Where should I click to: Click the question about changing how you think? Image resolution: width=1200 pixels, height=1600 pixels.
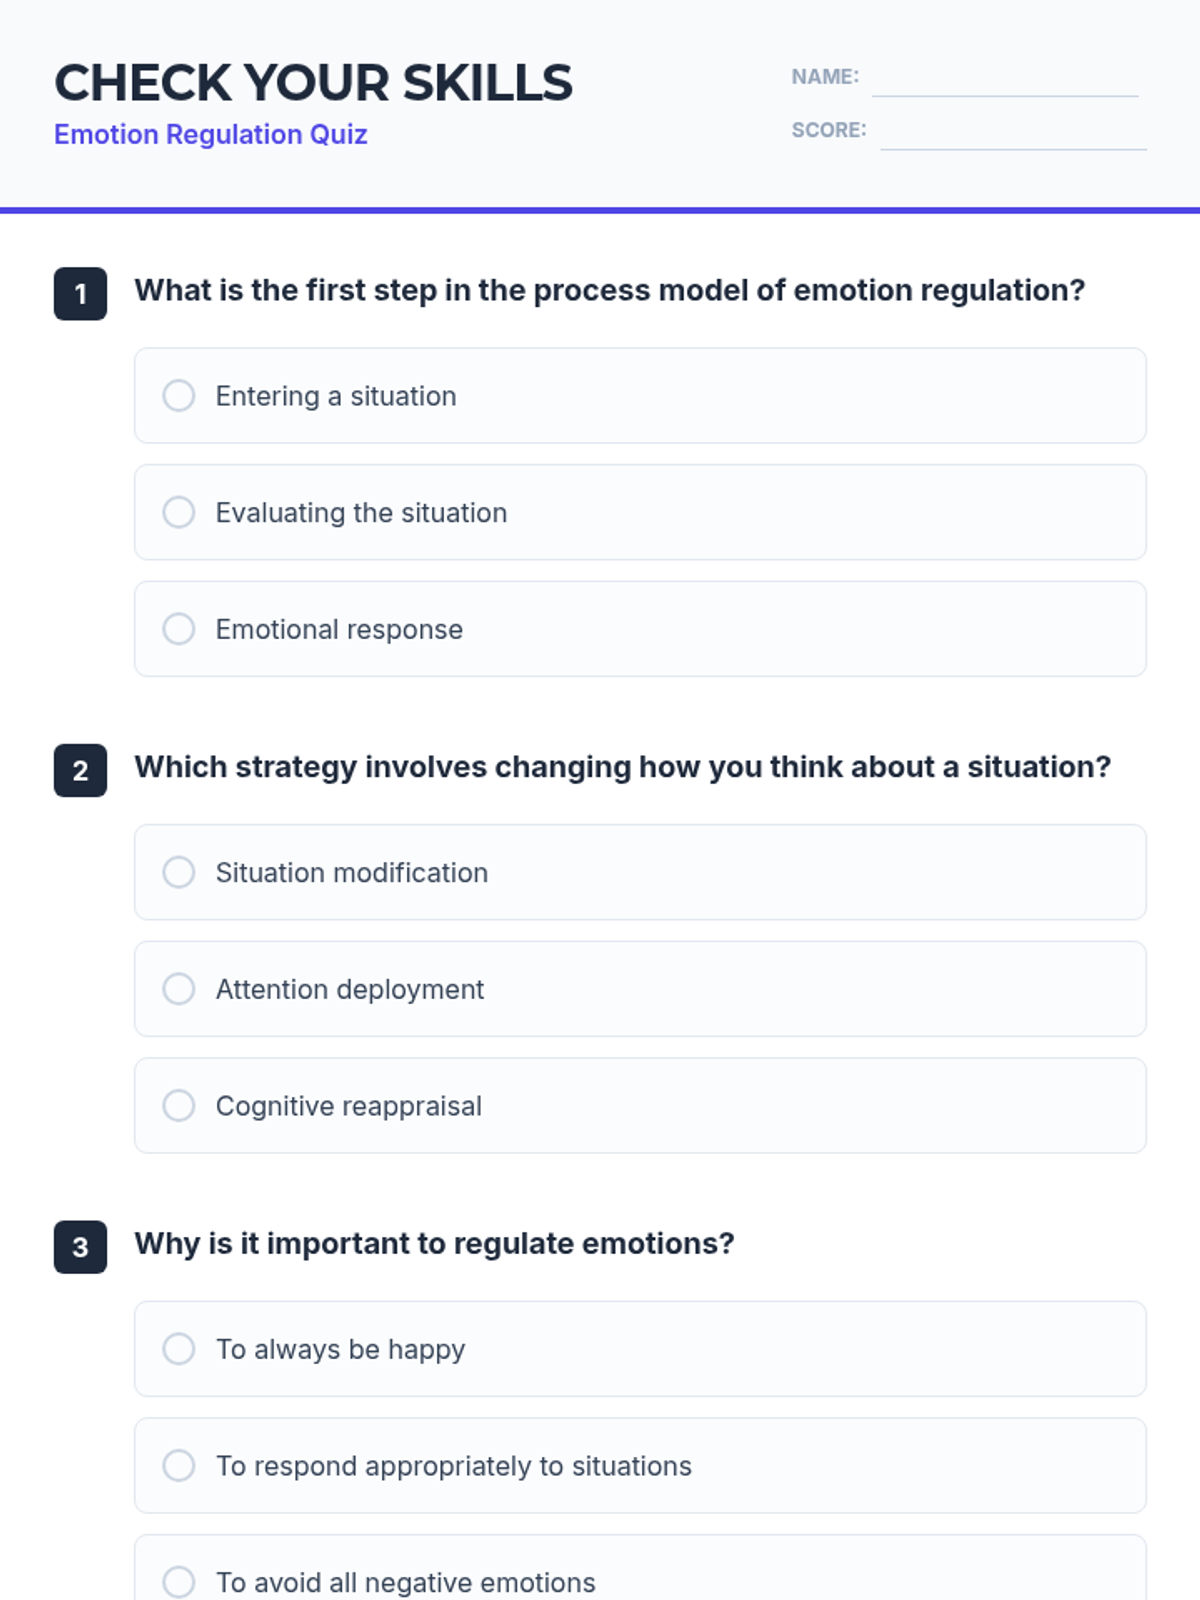(x=622, y=767)
